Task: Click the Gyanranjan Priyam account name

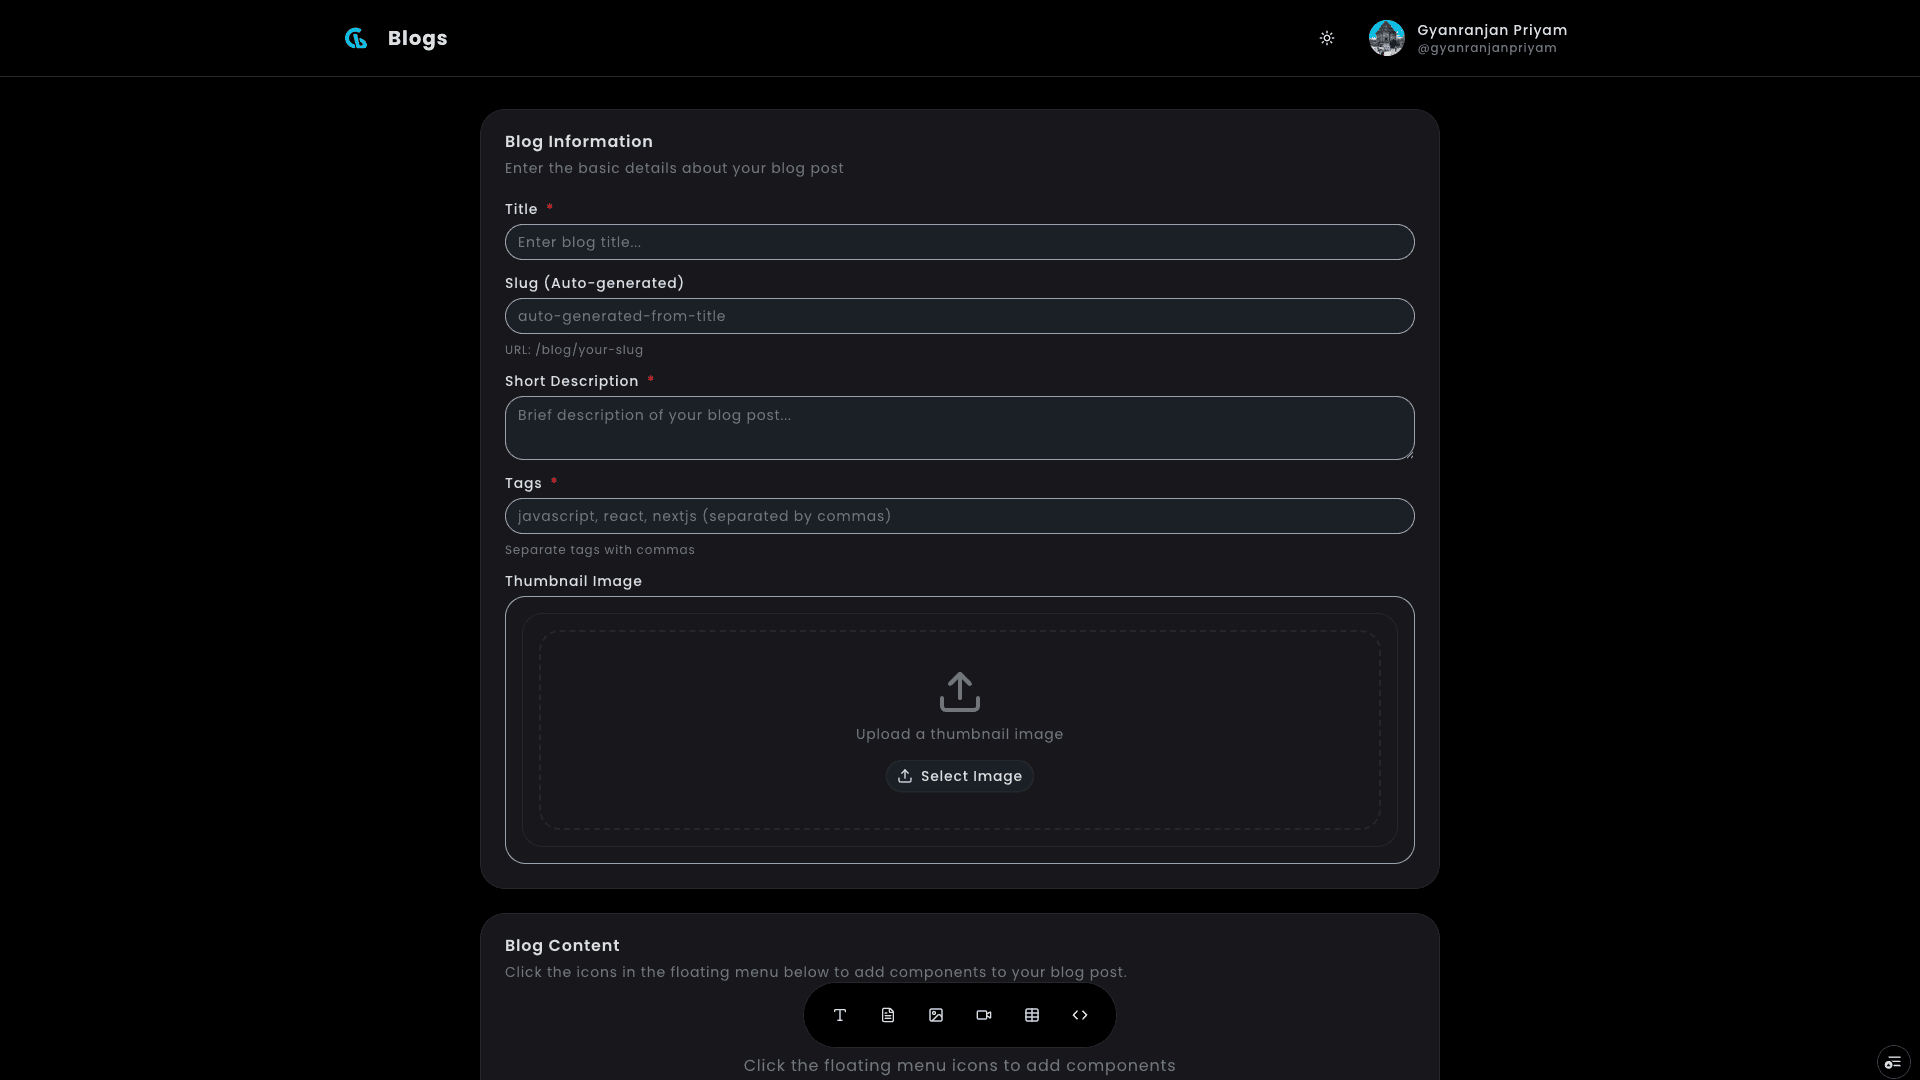Action: point(1491,30)
